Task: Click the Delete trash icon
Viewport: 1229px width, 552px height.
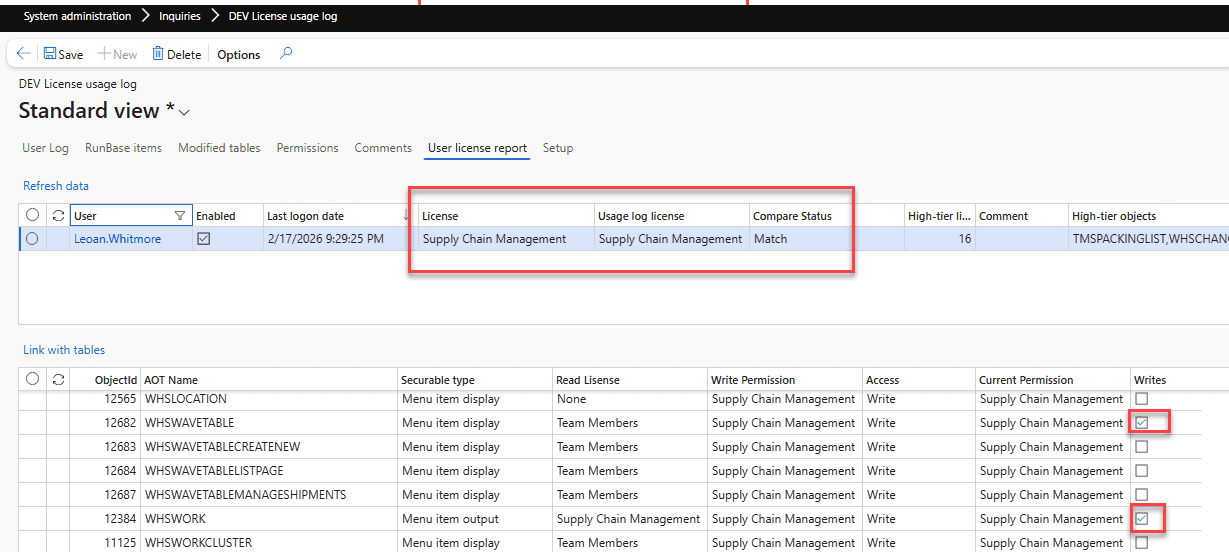Action: click(x=158, y=54)
